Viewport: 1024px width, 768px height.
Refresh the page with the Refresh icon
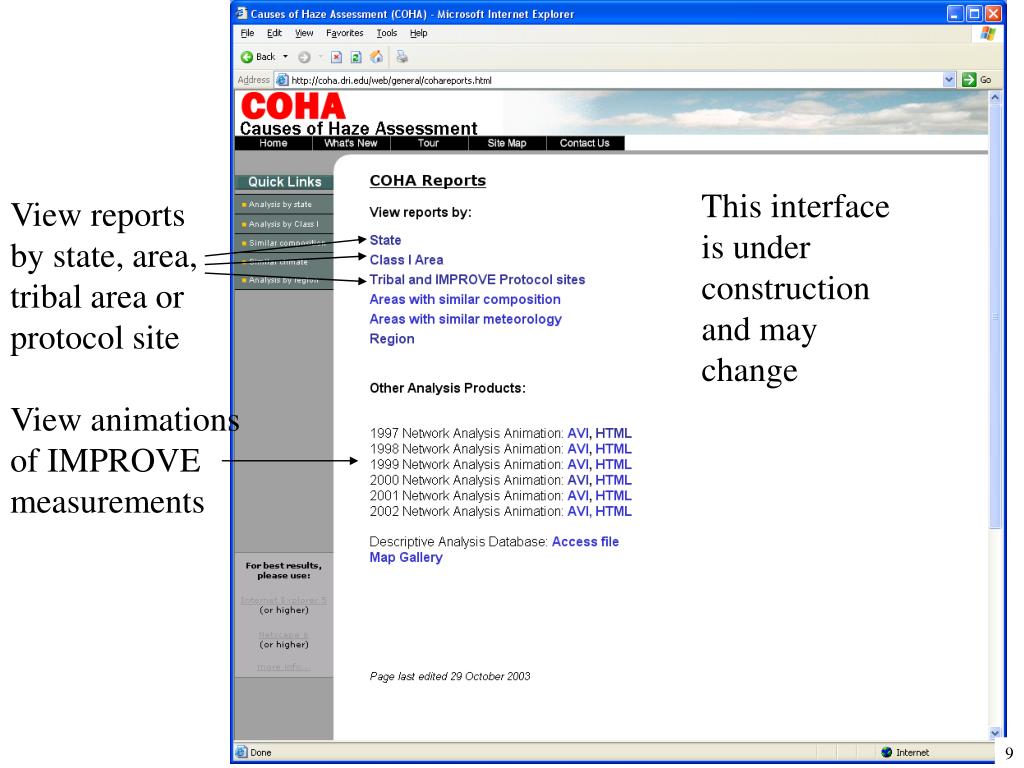[x=356, y=57]
